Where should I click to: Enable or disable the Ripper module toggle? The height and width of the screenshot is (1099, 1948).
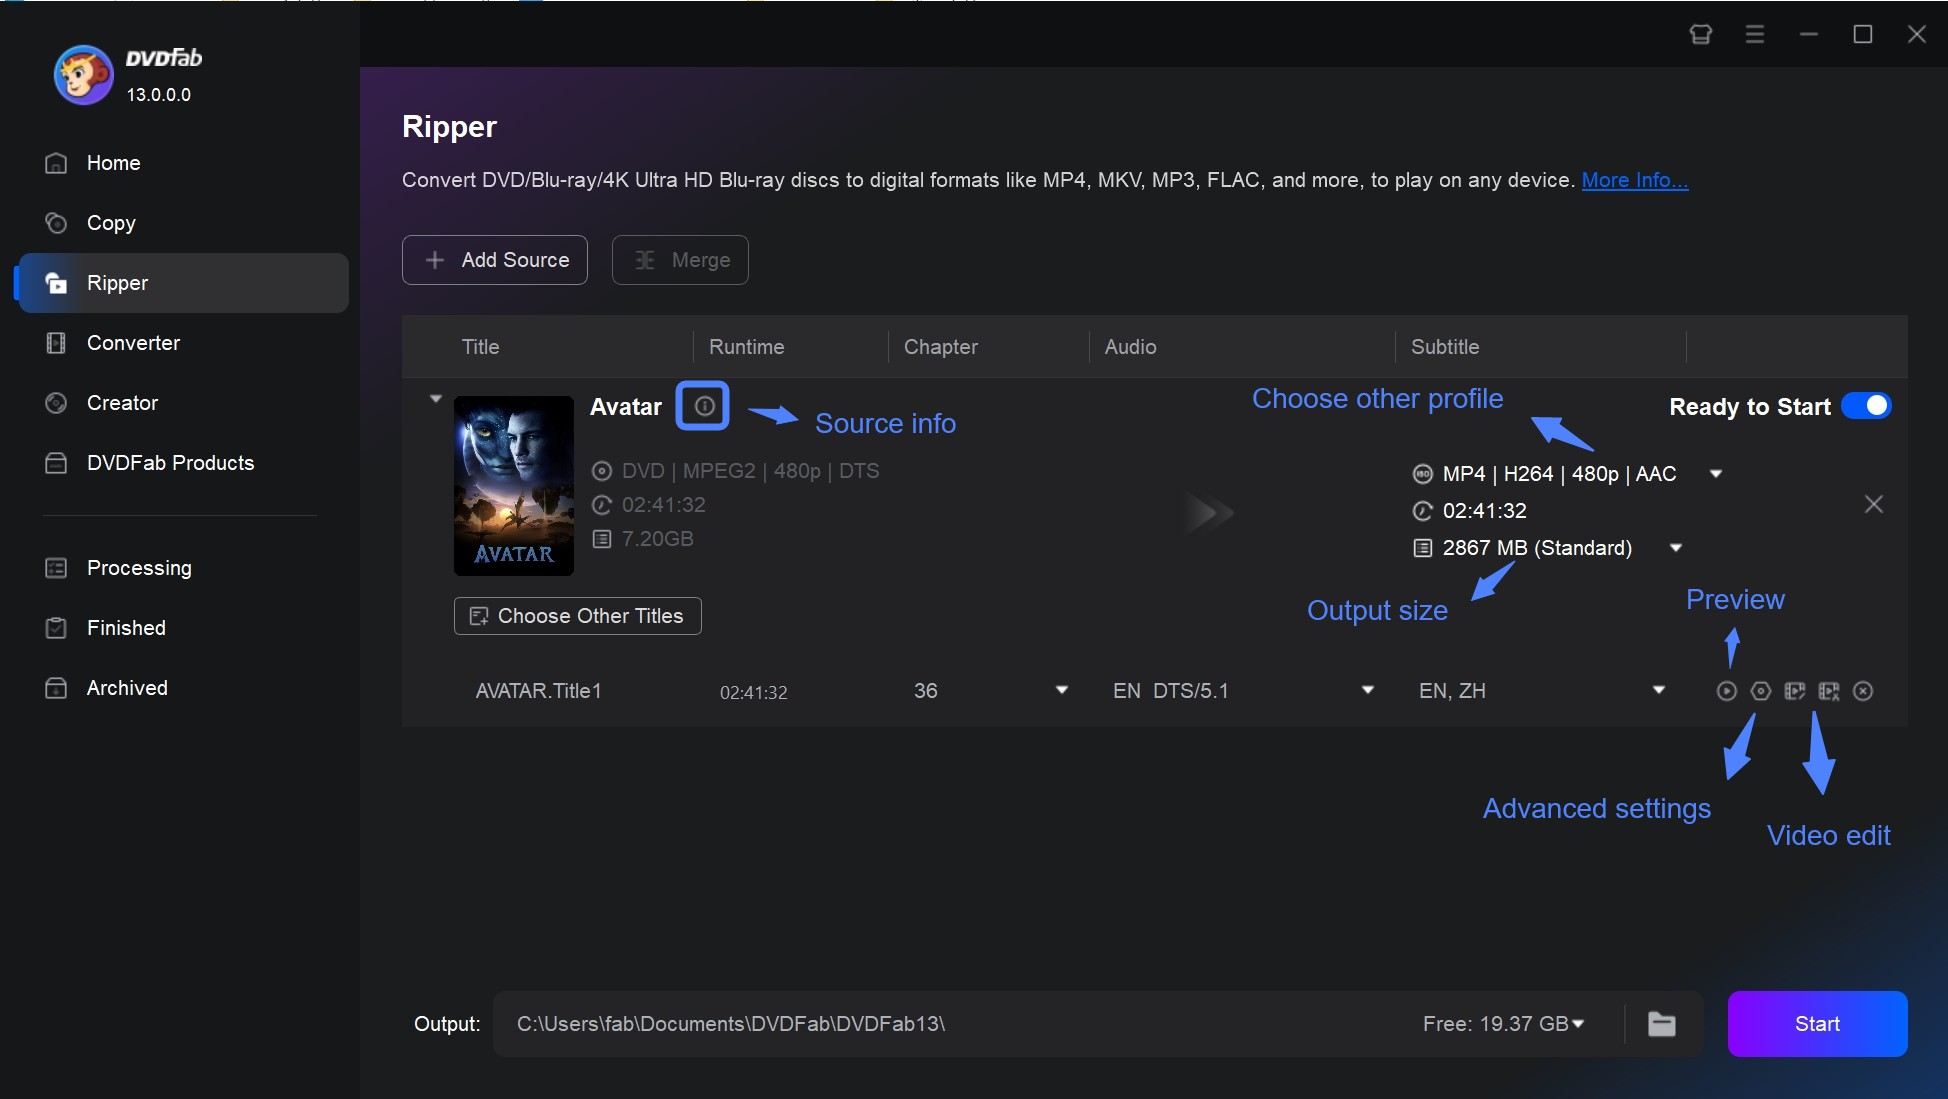click(x=1869, y=408)
